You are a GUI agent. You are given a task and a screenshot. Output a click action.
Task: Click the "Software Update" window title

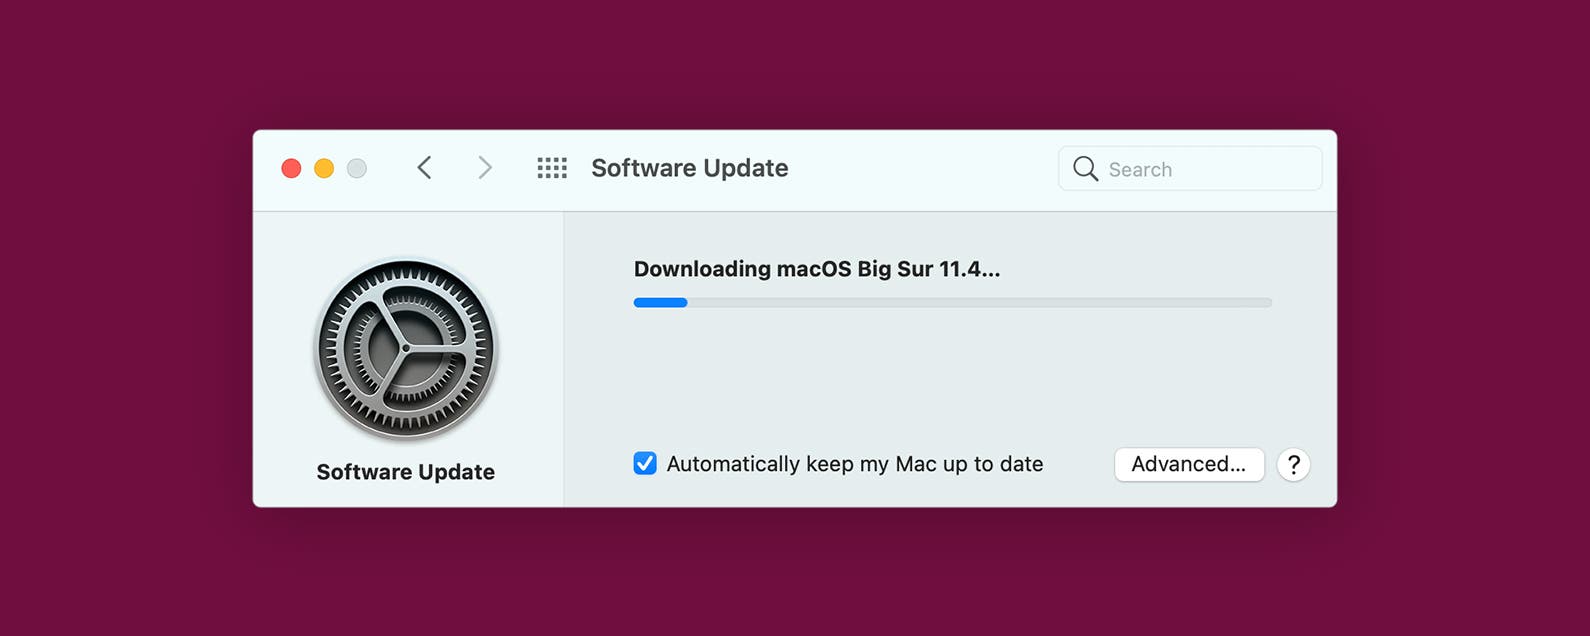tap(690, 168)
